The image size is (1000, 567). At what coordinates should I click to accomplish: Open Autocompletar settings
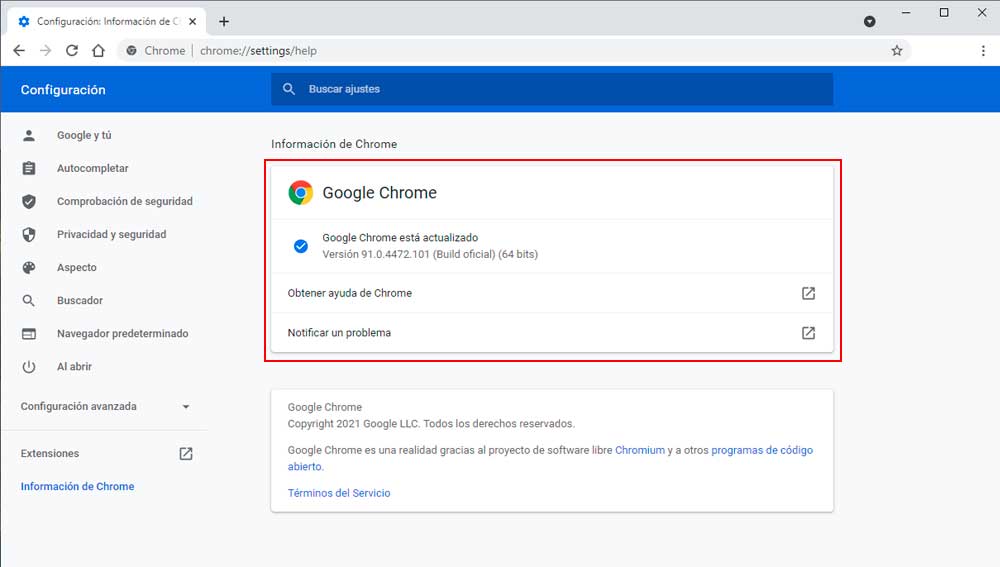[x=92, y=168]
